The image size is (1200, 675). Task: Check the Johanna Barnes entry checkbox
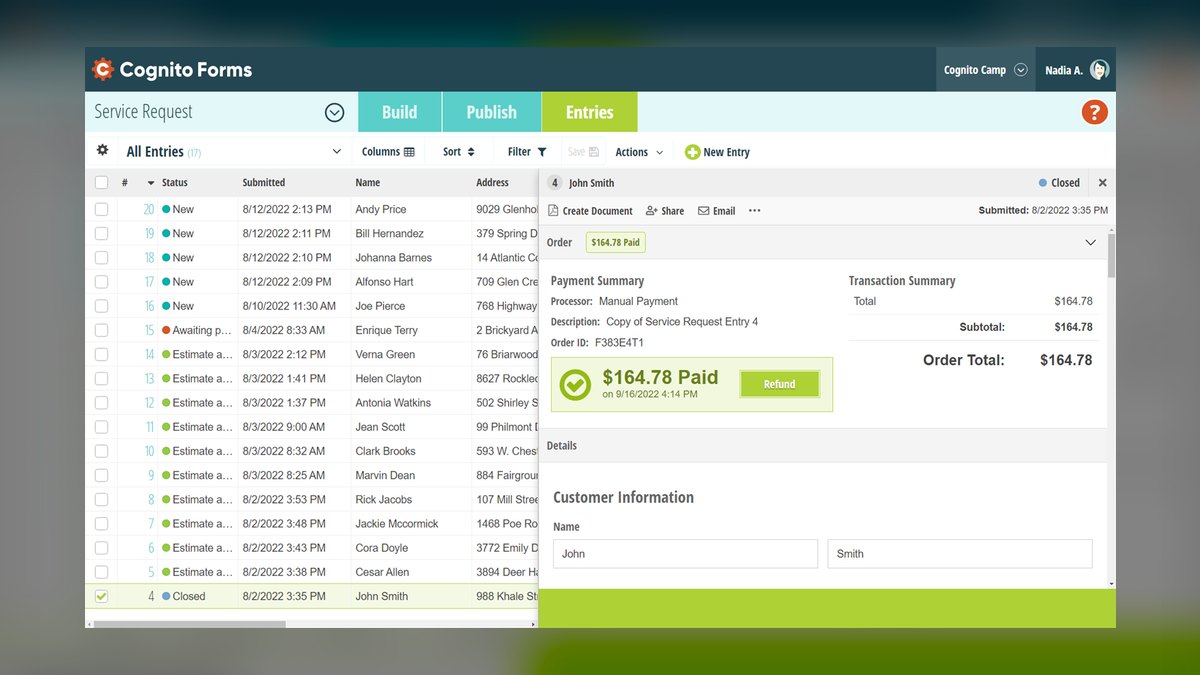click(x=101, y=257)
